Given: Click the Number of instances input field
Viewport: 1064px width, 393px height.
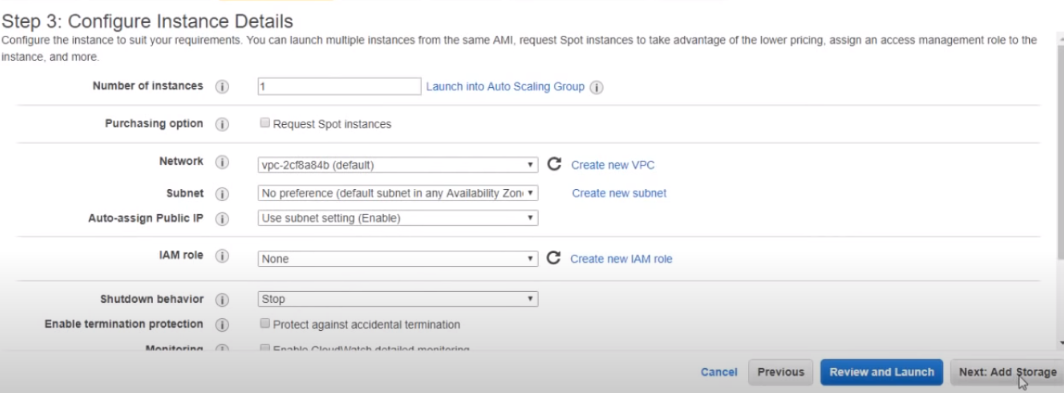Looking at the screenshot, I should pos(339,86).
